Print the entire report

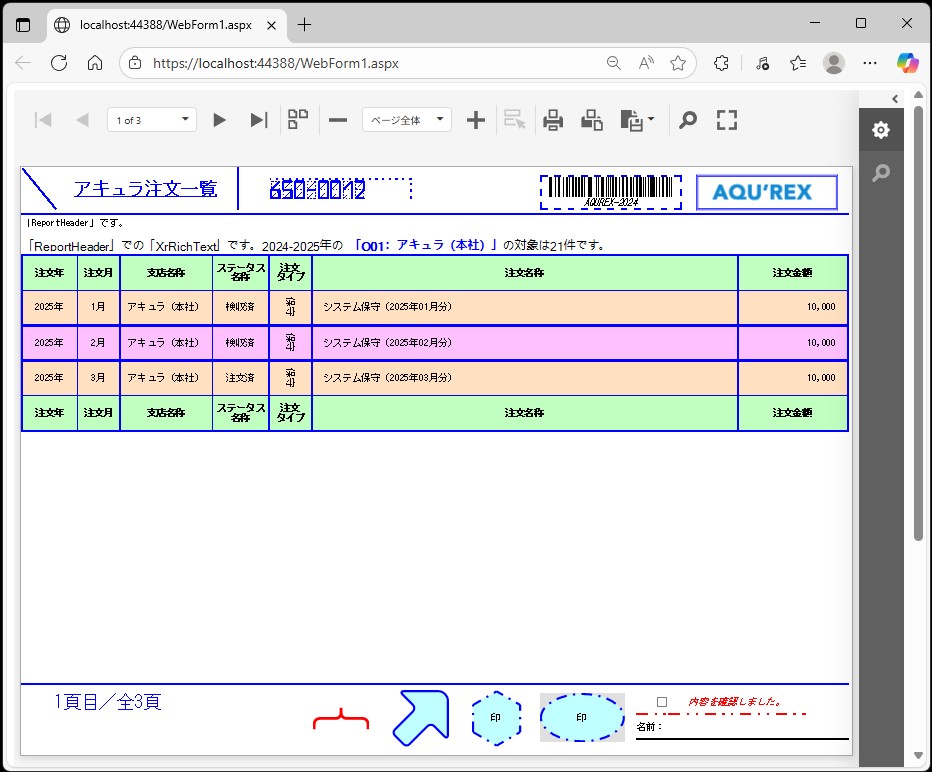[x=553, y=120]
